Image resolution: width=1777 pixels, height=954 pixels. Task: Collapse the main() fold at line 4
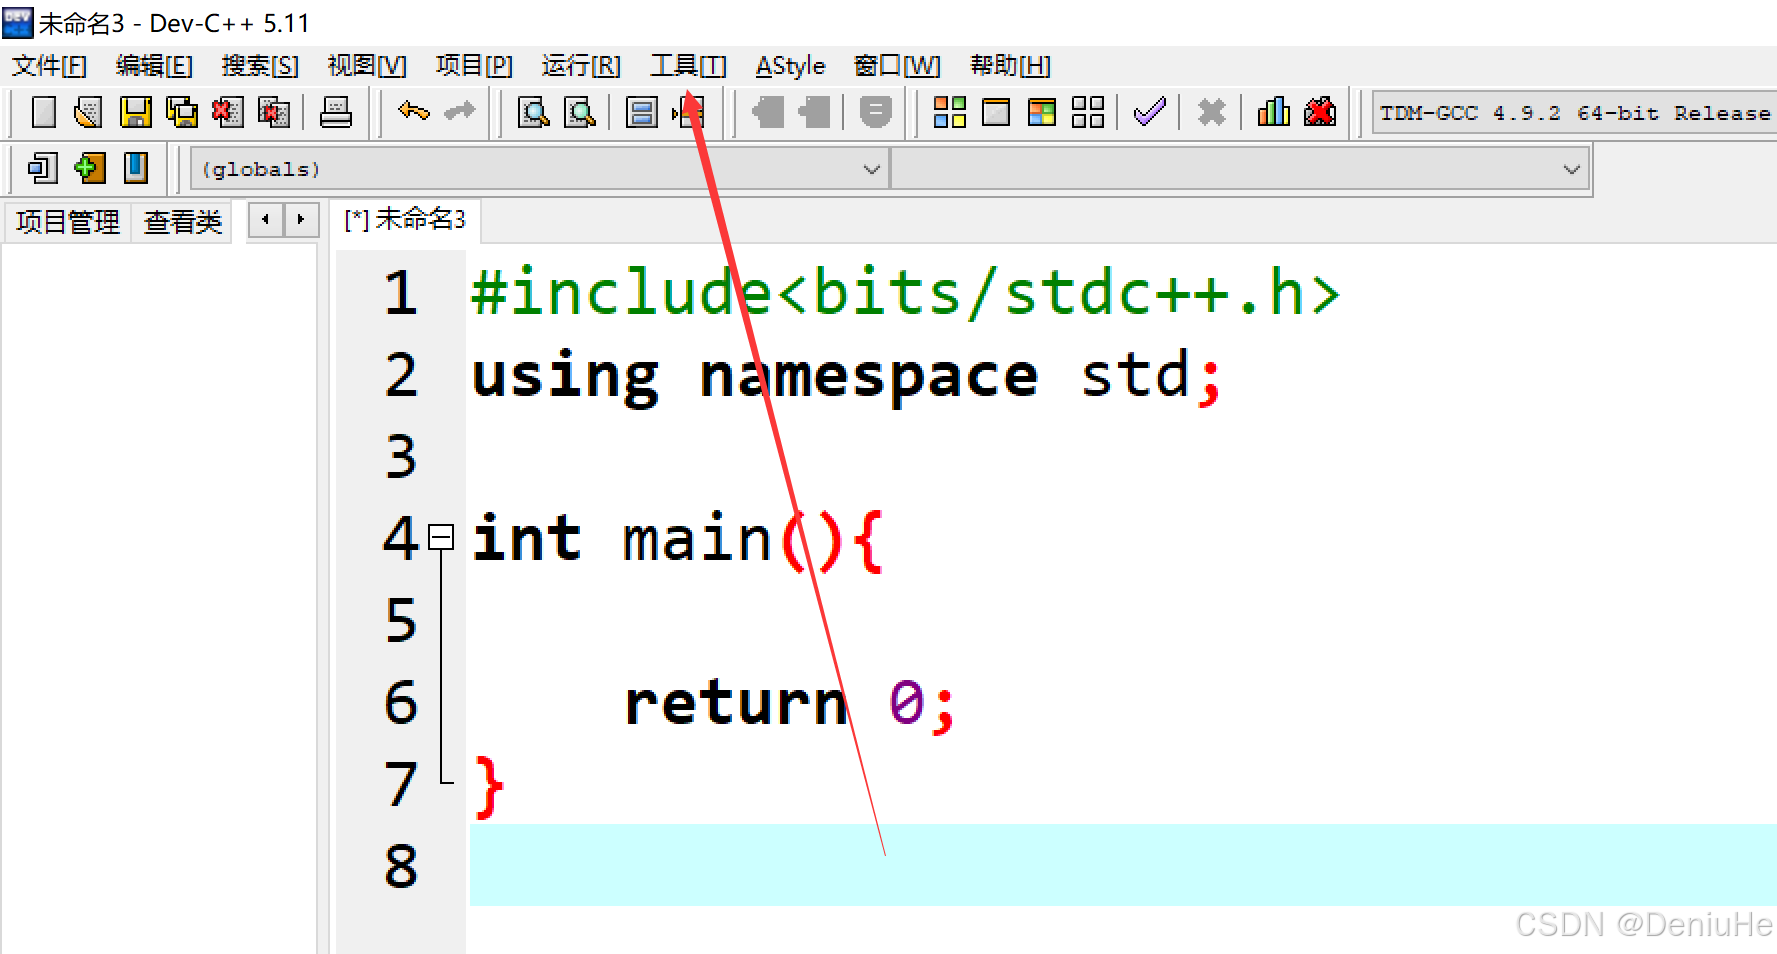click(x=441, y=538)
